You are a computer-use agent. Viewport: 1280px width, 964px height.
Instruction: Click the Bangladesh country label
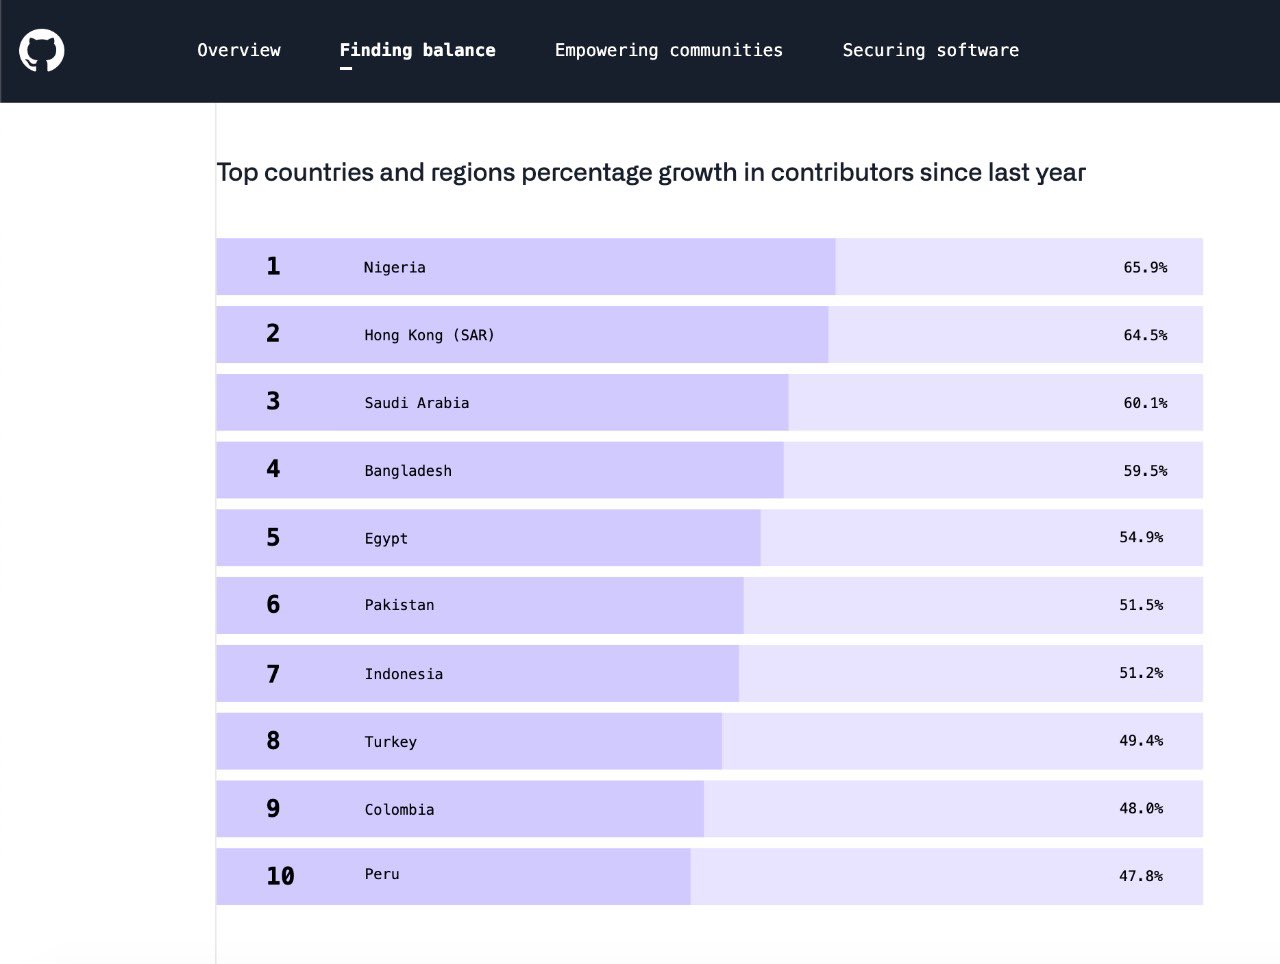point(408,471)
